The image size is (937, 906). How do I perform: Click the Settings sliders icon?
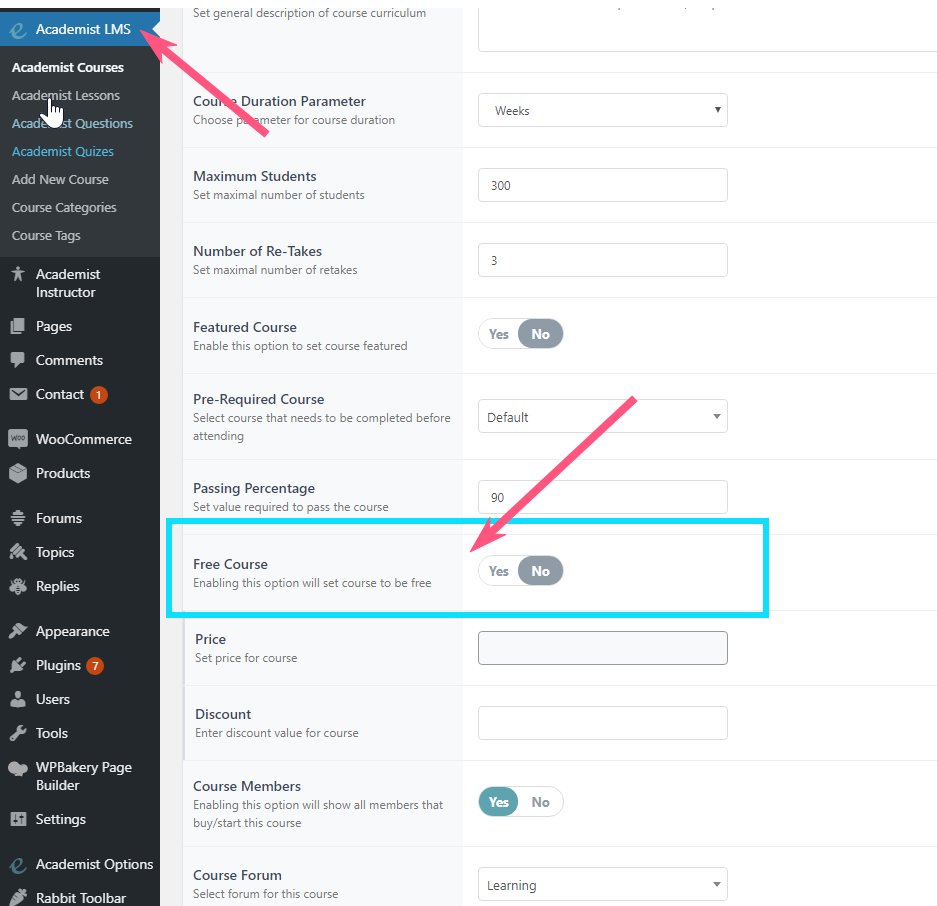click(19, 819)
